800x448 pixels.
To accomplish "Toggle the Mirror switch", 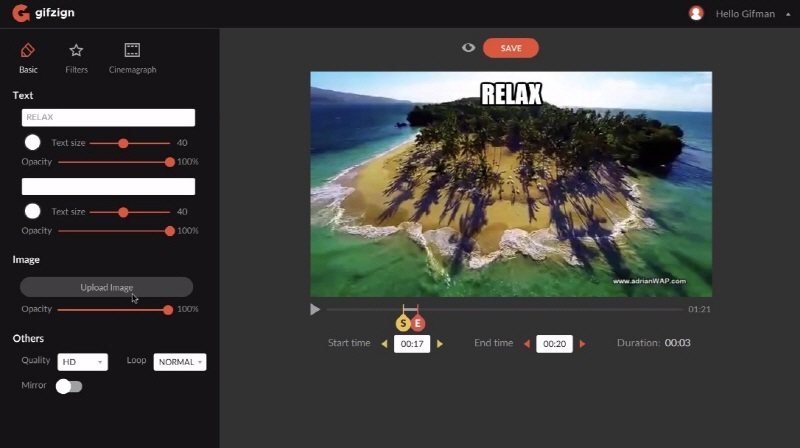I will (x=69, y=386).
